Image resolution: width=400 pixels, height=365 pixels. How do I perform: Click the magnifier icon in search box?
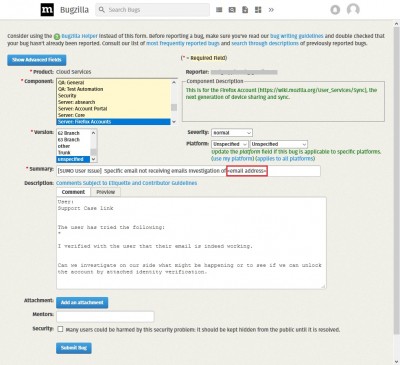point(102,10)
